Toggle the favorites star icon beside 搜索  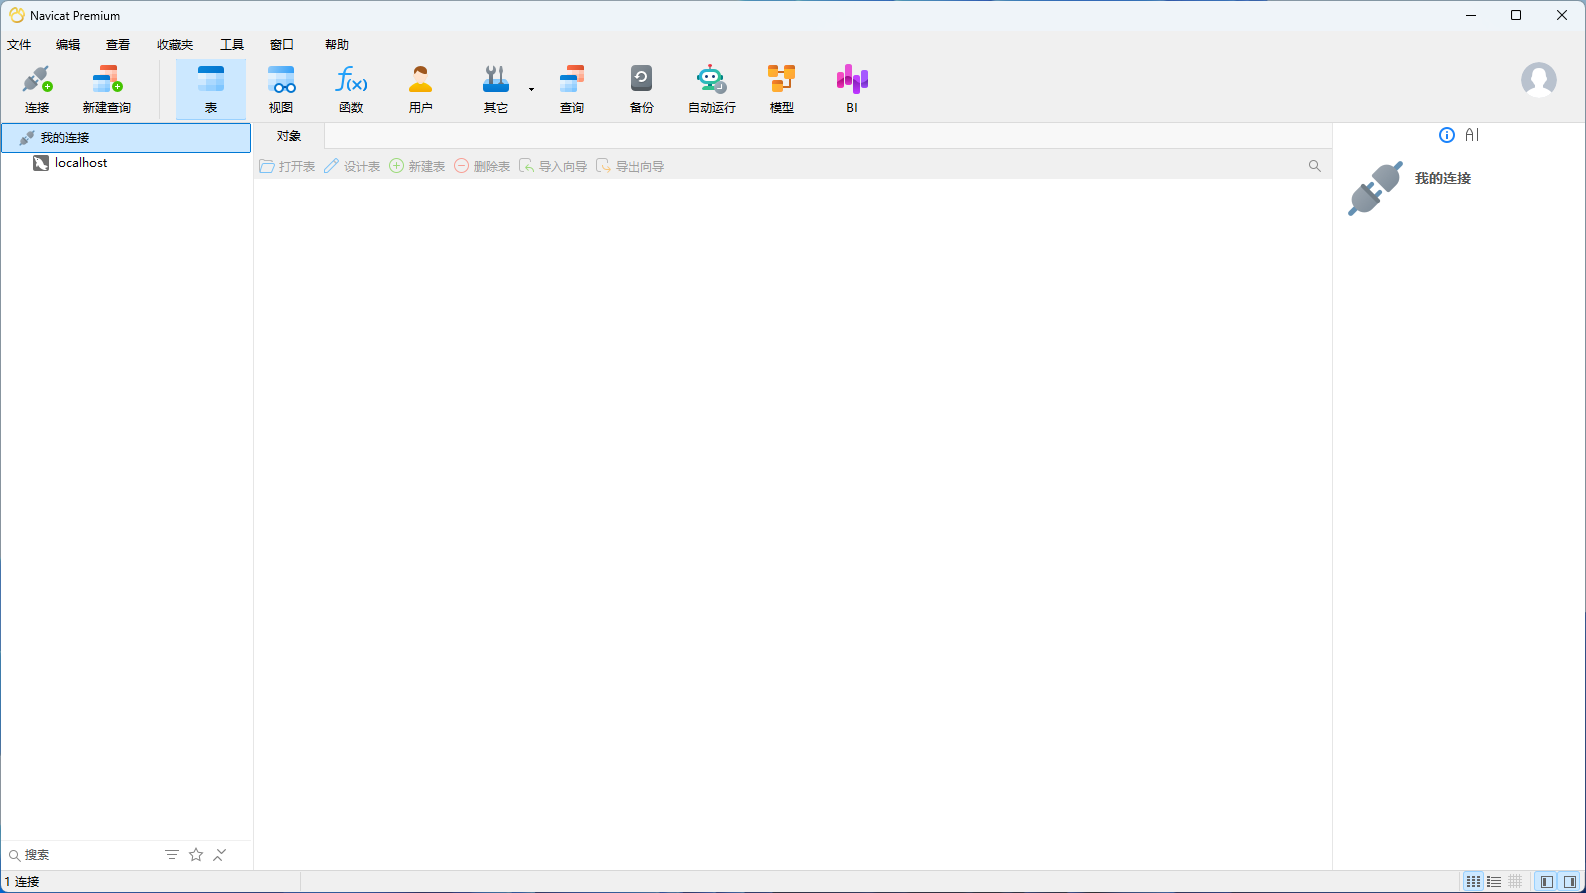(196, 855)
